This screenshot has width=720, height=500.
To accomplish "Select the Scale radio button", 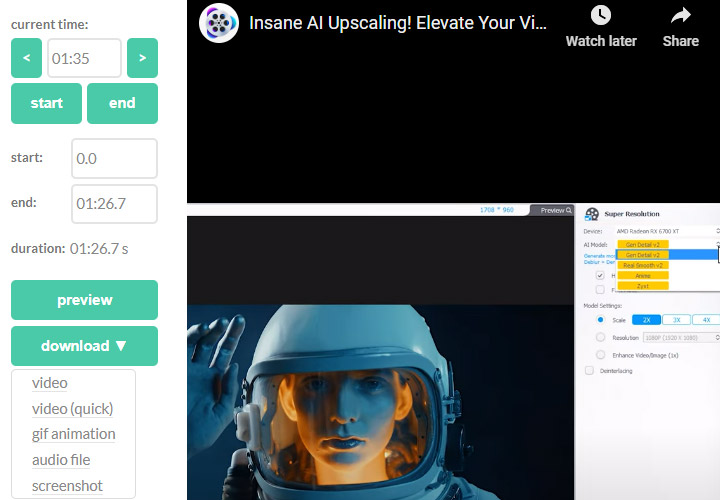I will [x=600, y=320].
